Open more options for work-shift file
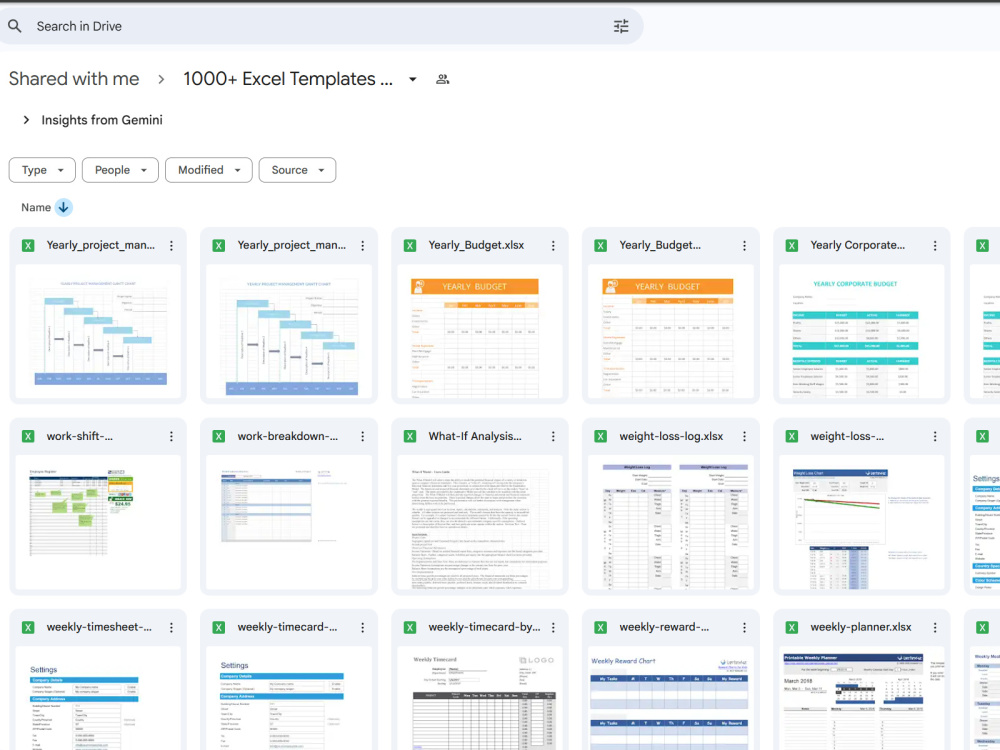 [172, 436]
